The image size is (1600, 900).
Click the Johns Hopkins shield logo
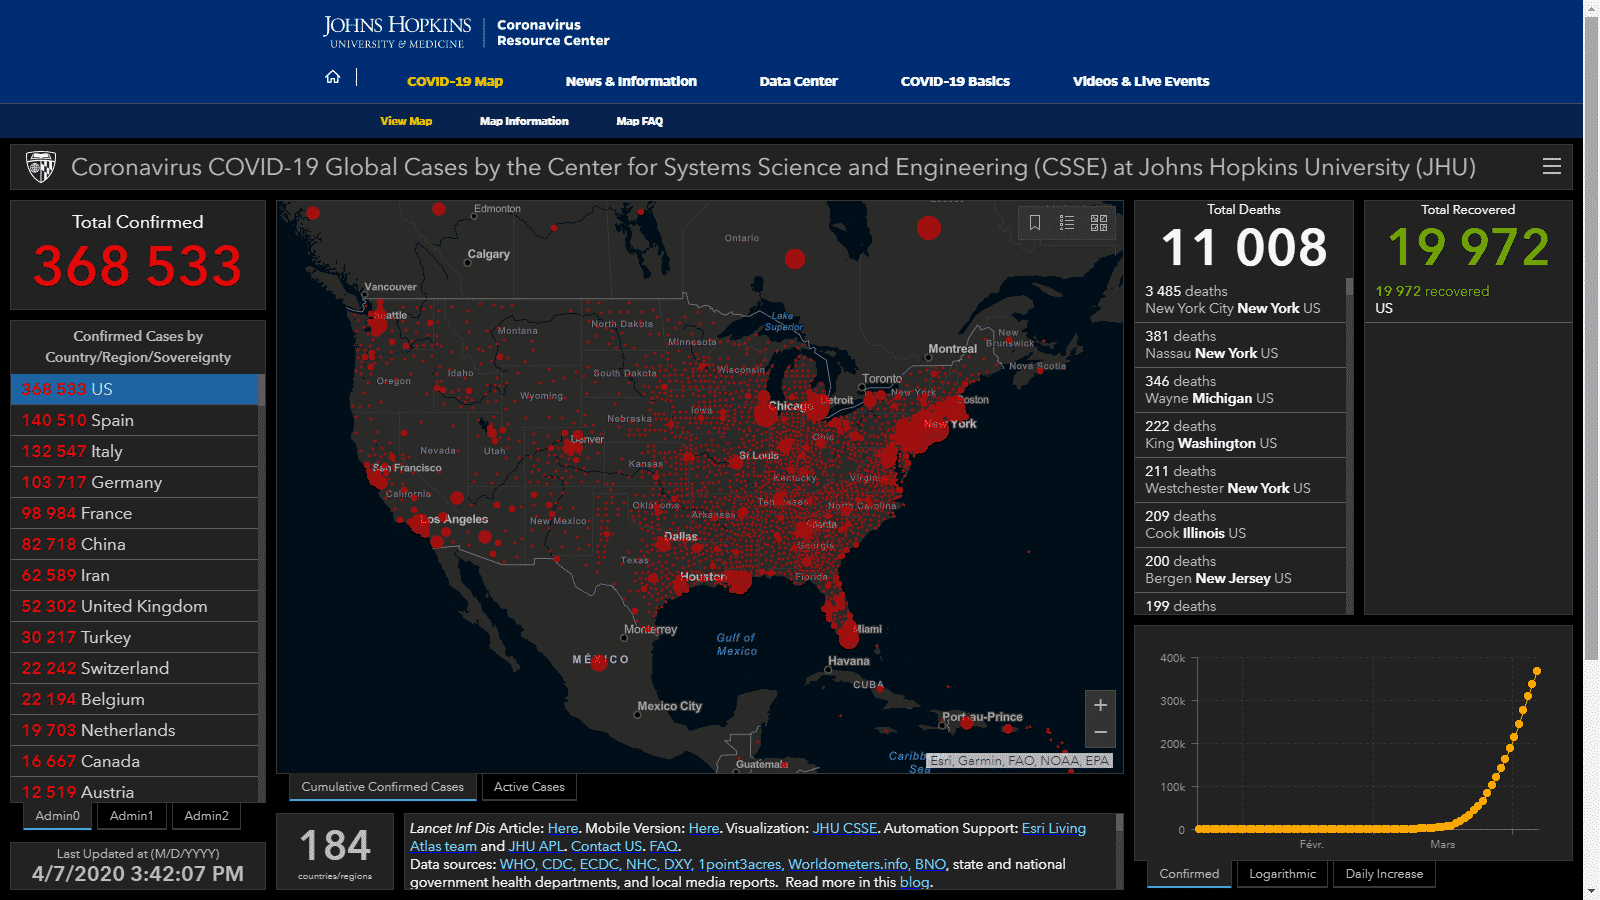click(41, 167)
